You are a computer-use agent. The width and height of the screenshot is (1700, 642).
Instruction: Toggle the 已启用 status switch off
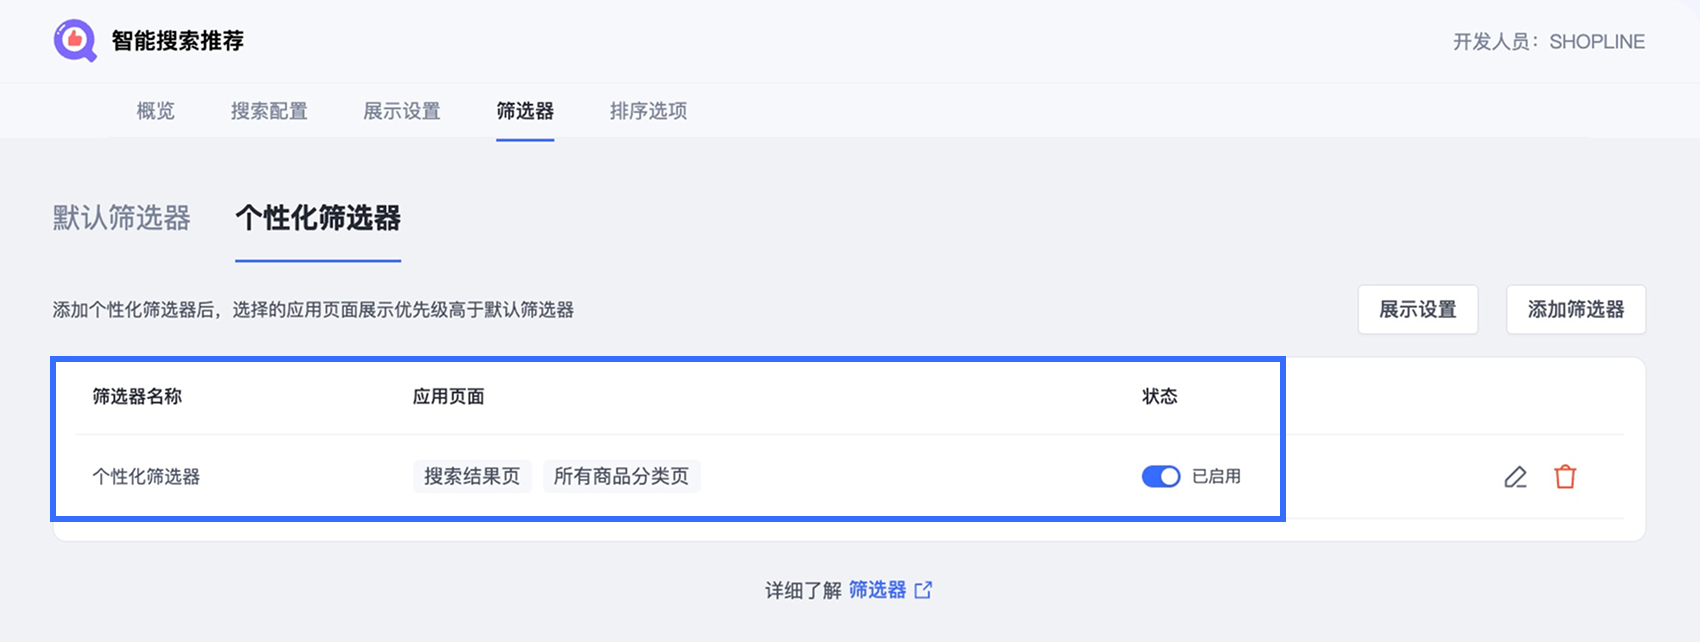point(1160,477)
